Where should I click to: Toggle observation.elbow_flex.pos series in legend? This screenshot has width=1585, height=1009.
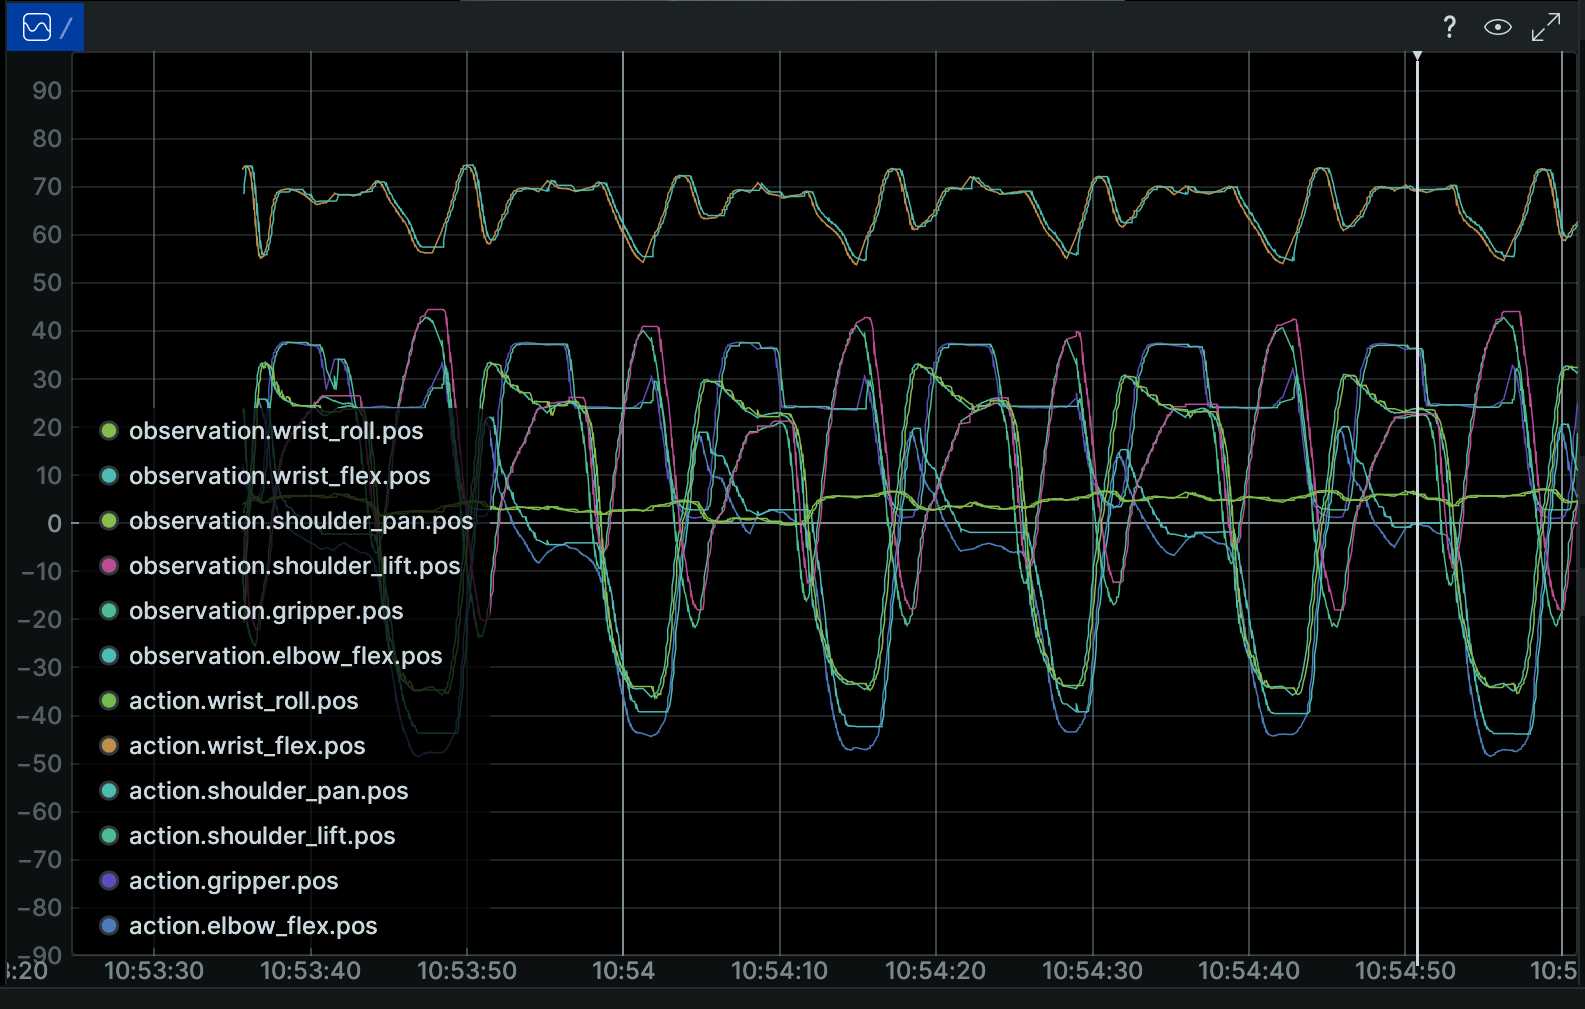(271, 656)
